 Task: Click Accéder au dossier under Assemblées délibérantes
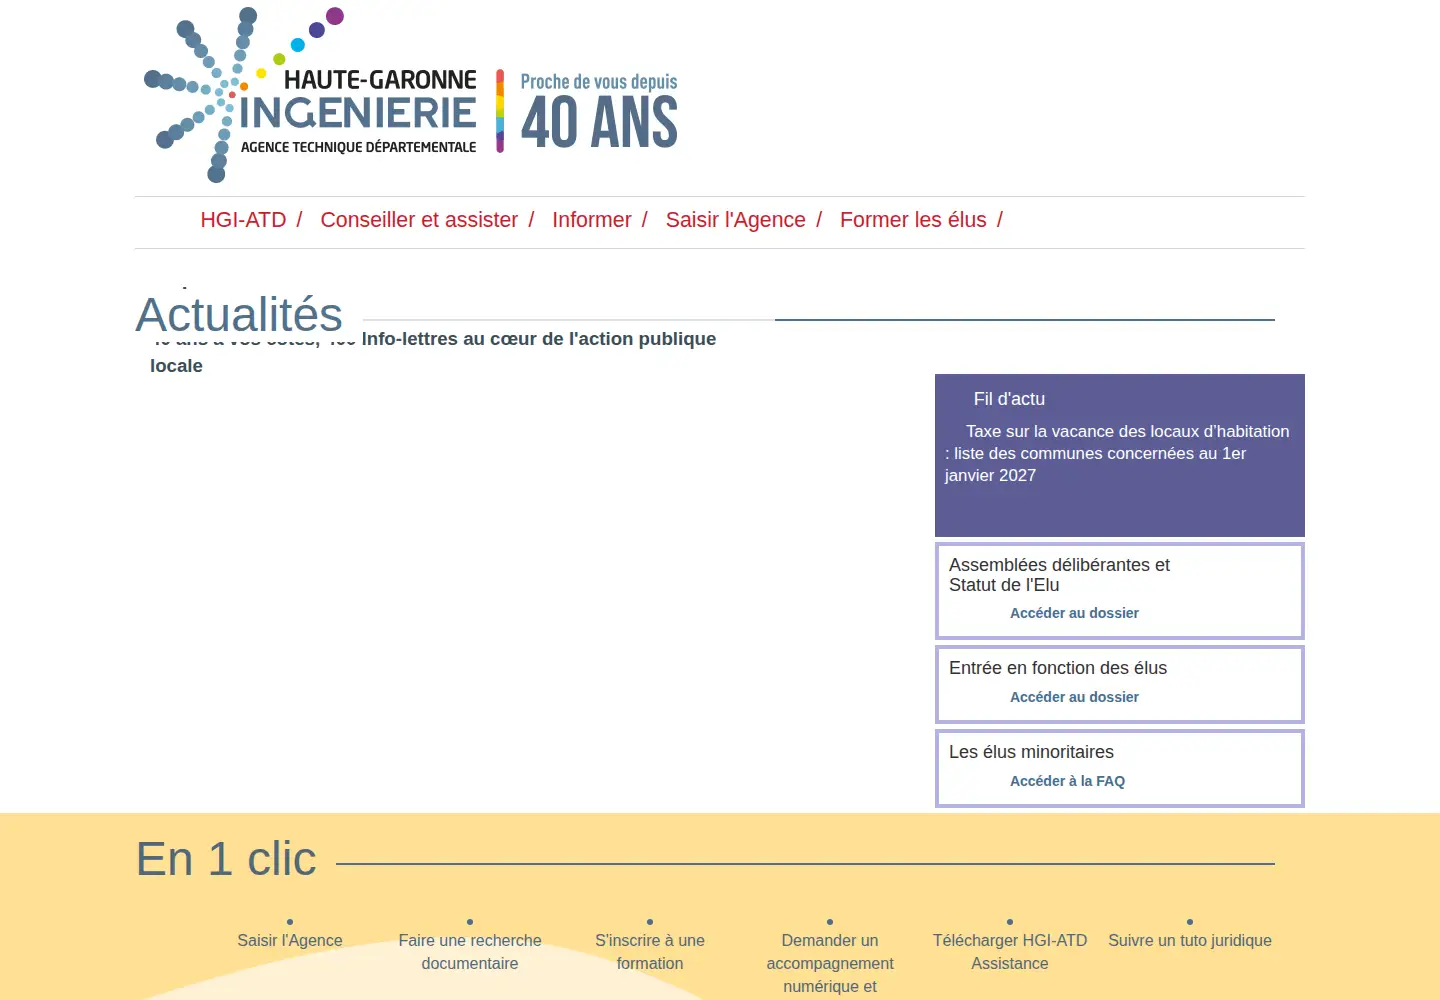click(x=1074, y=613)
